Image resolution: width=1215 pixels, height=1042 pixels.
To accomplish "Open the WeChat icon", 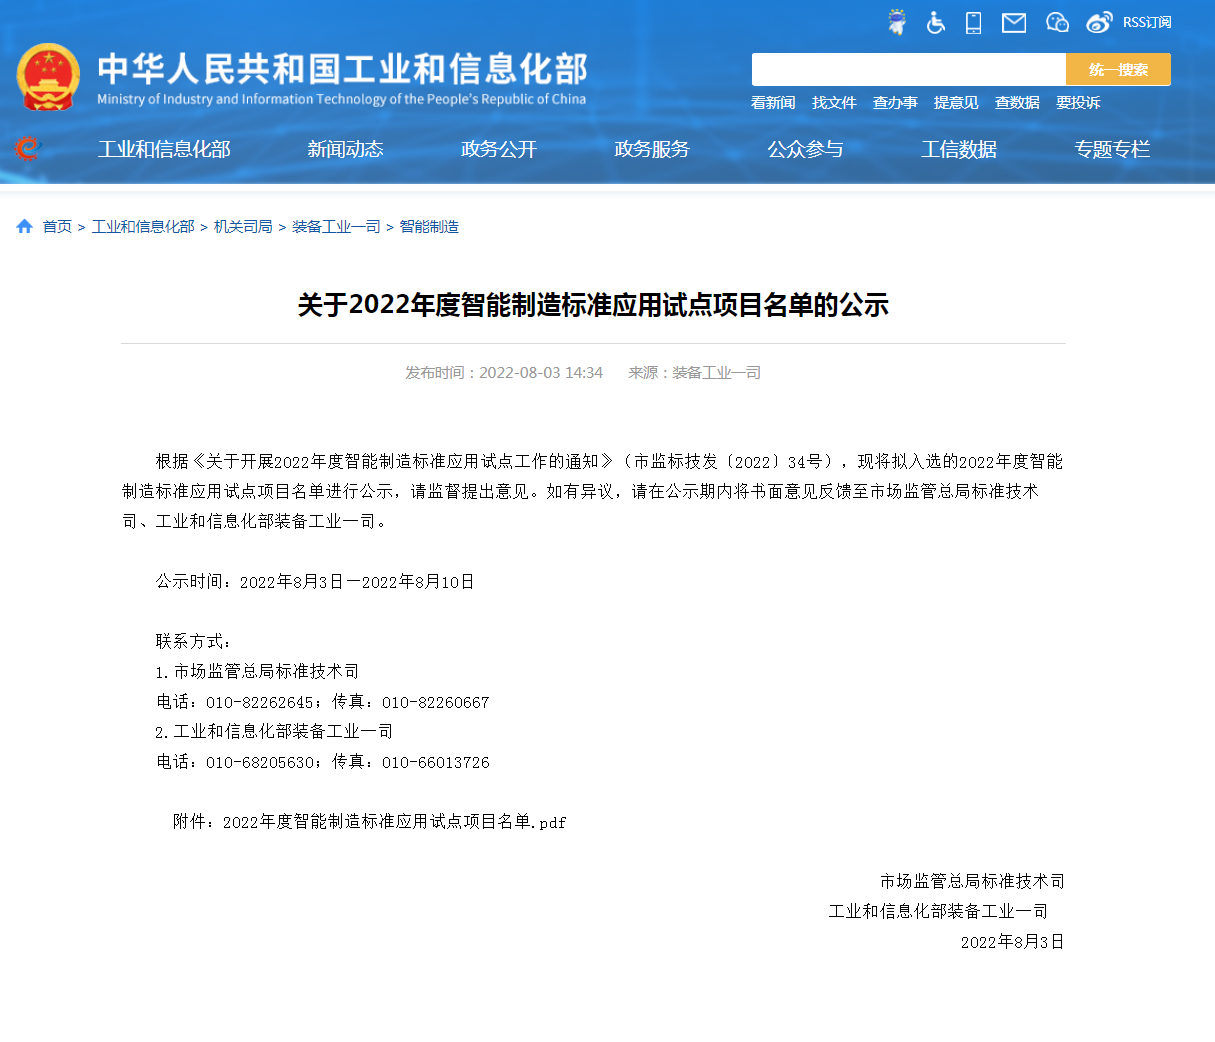I will 1057,22.
